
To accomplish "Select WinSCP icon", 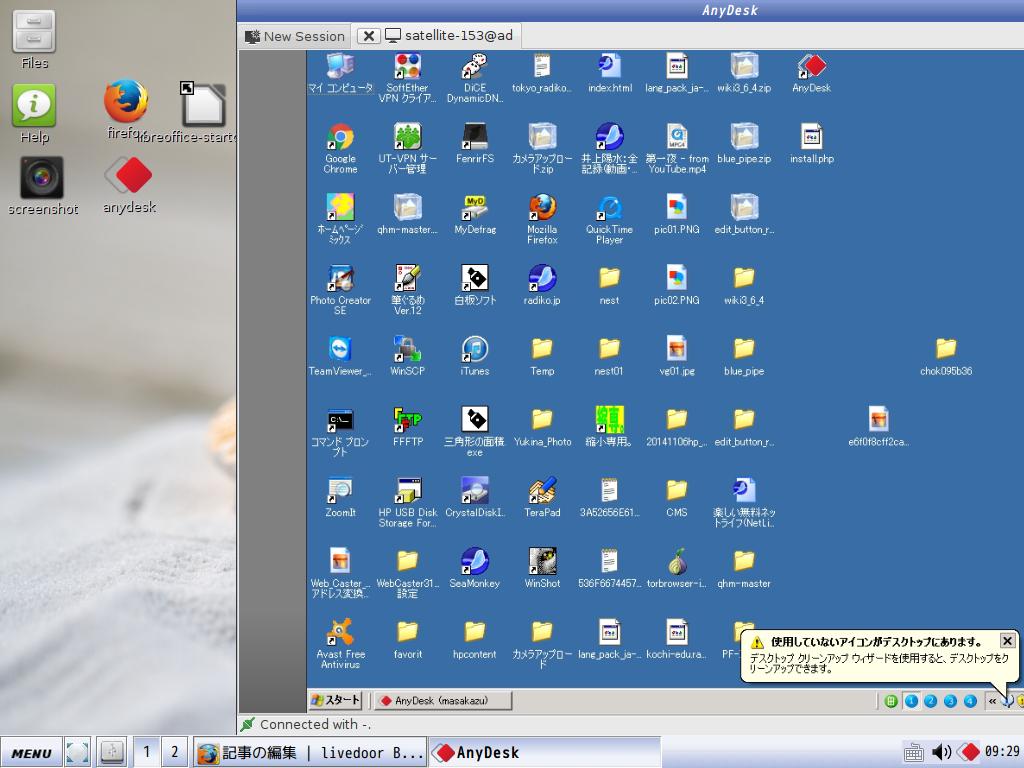I will coord(408,356).
